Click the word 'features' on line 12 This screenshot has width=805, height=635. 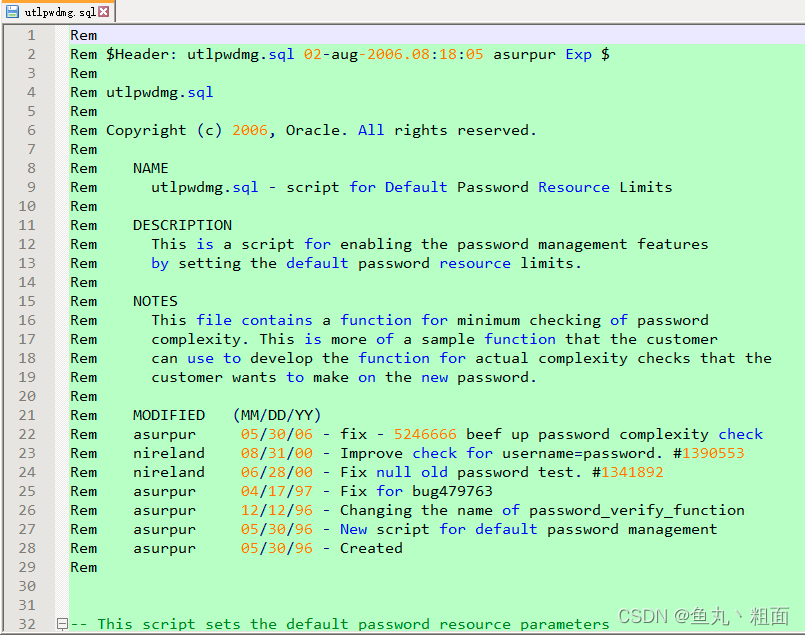[x=673, y=244]
